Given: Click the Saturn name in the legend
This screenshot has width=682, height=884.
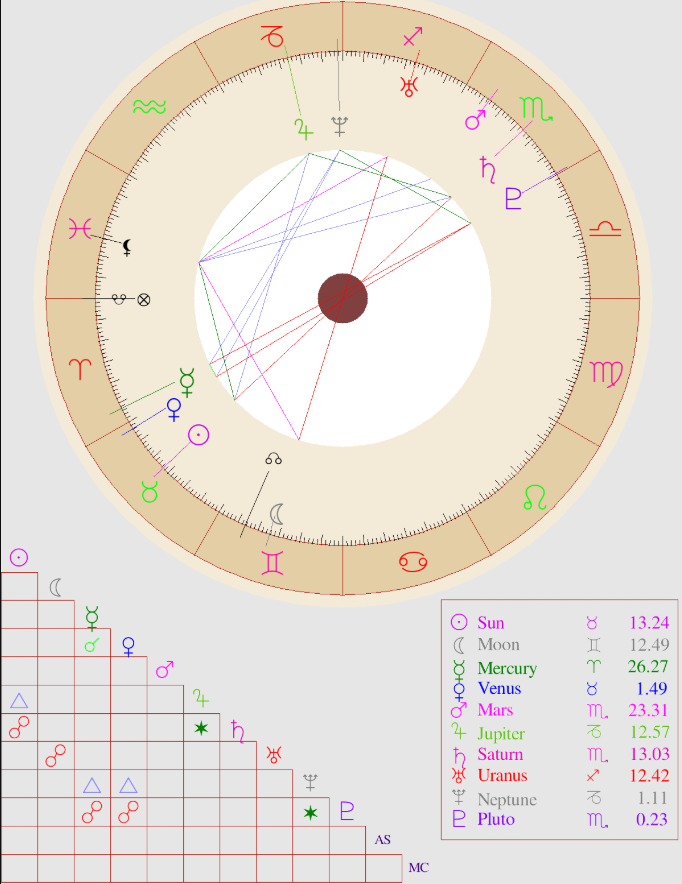Looking at the screenshot, I should pyautogui.click(x=500, y=754).
